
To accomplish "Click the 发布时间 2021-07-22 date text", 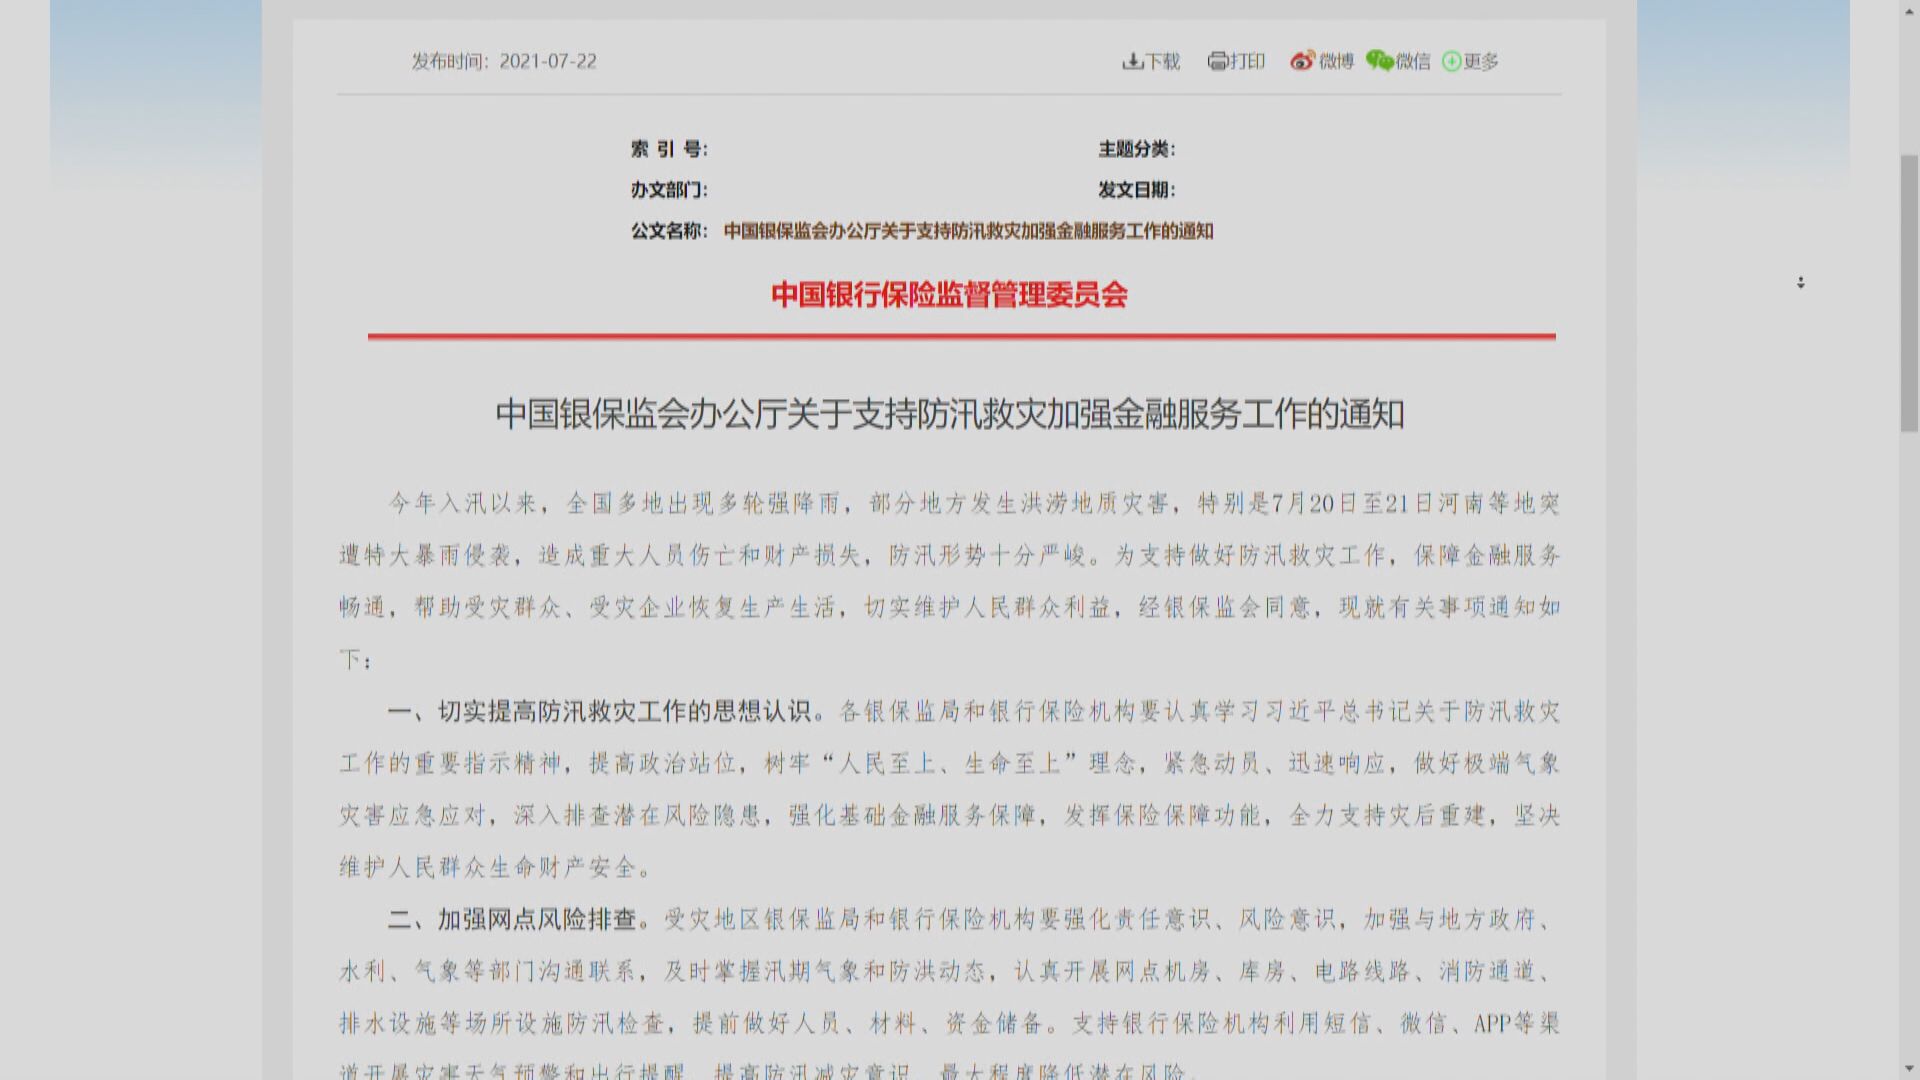I will (x=504, y=62).
